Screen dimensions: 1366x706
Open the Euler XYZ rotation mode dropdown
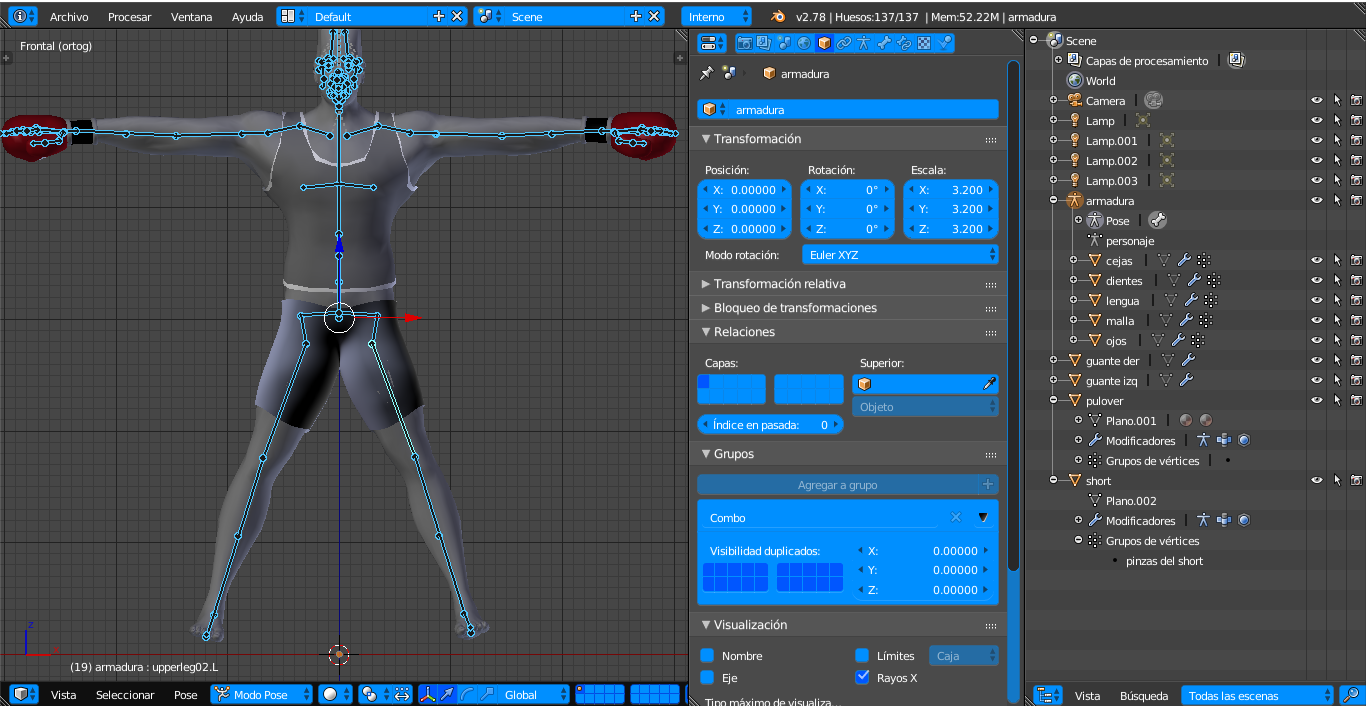coord(900,255)
